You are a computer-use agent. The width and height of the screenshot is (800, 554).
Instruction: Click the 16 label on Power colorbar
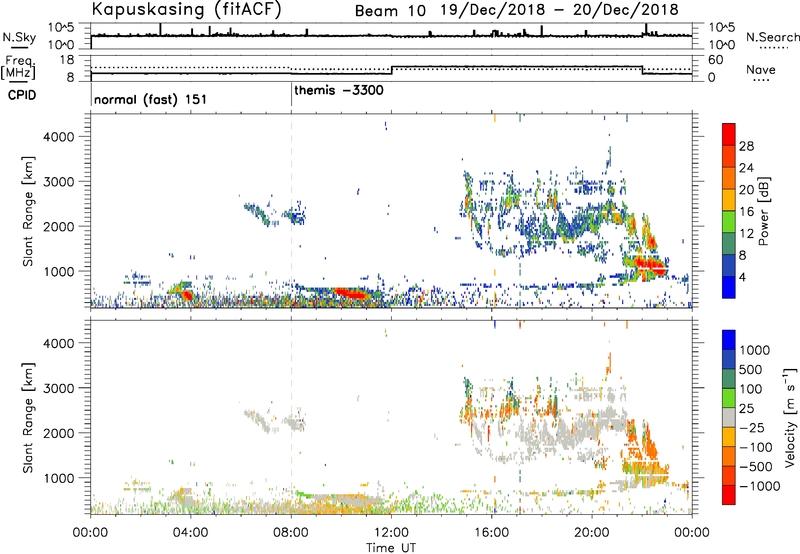click(746, 212)
